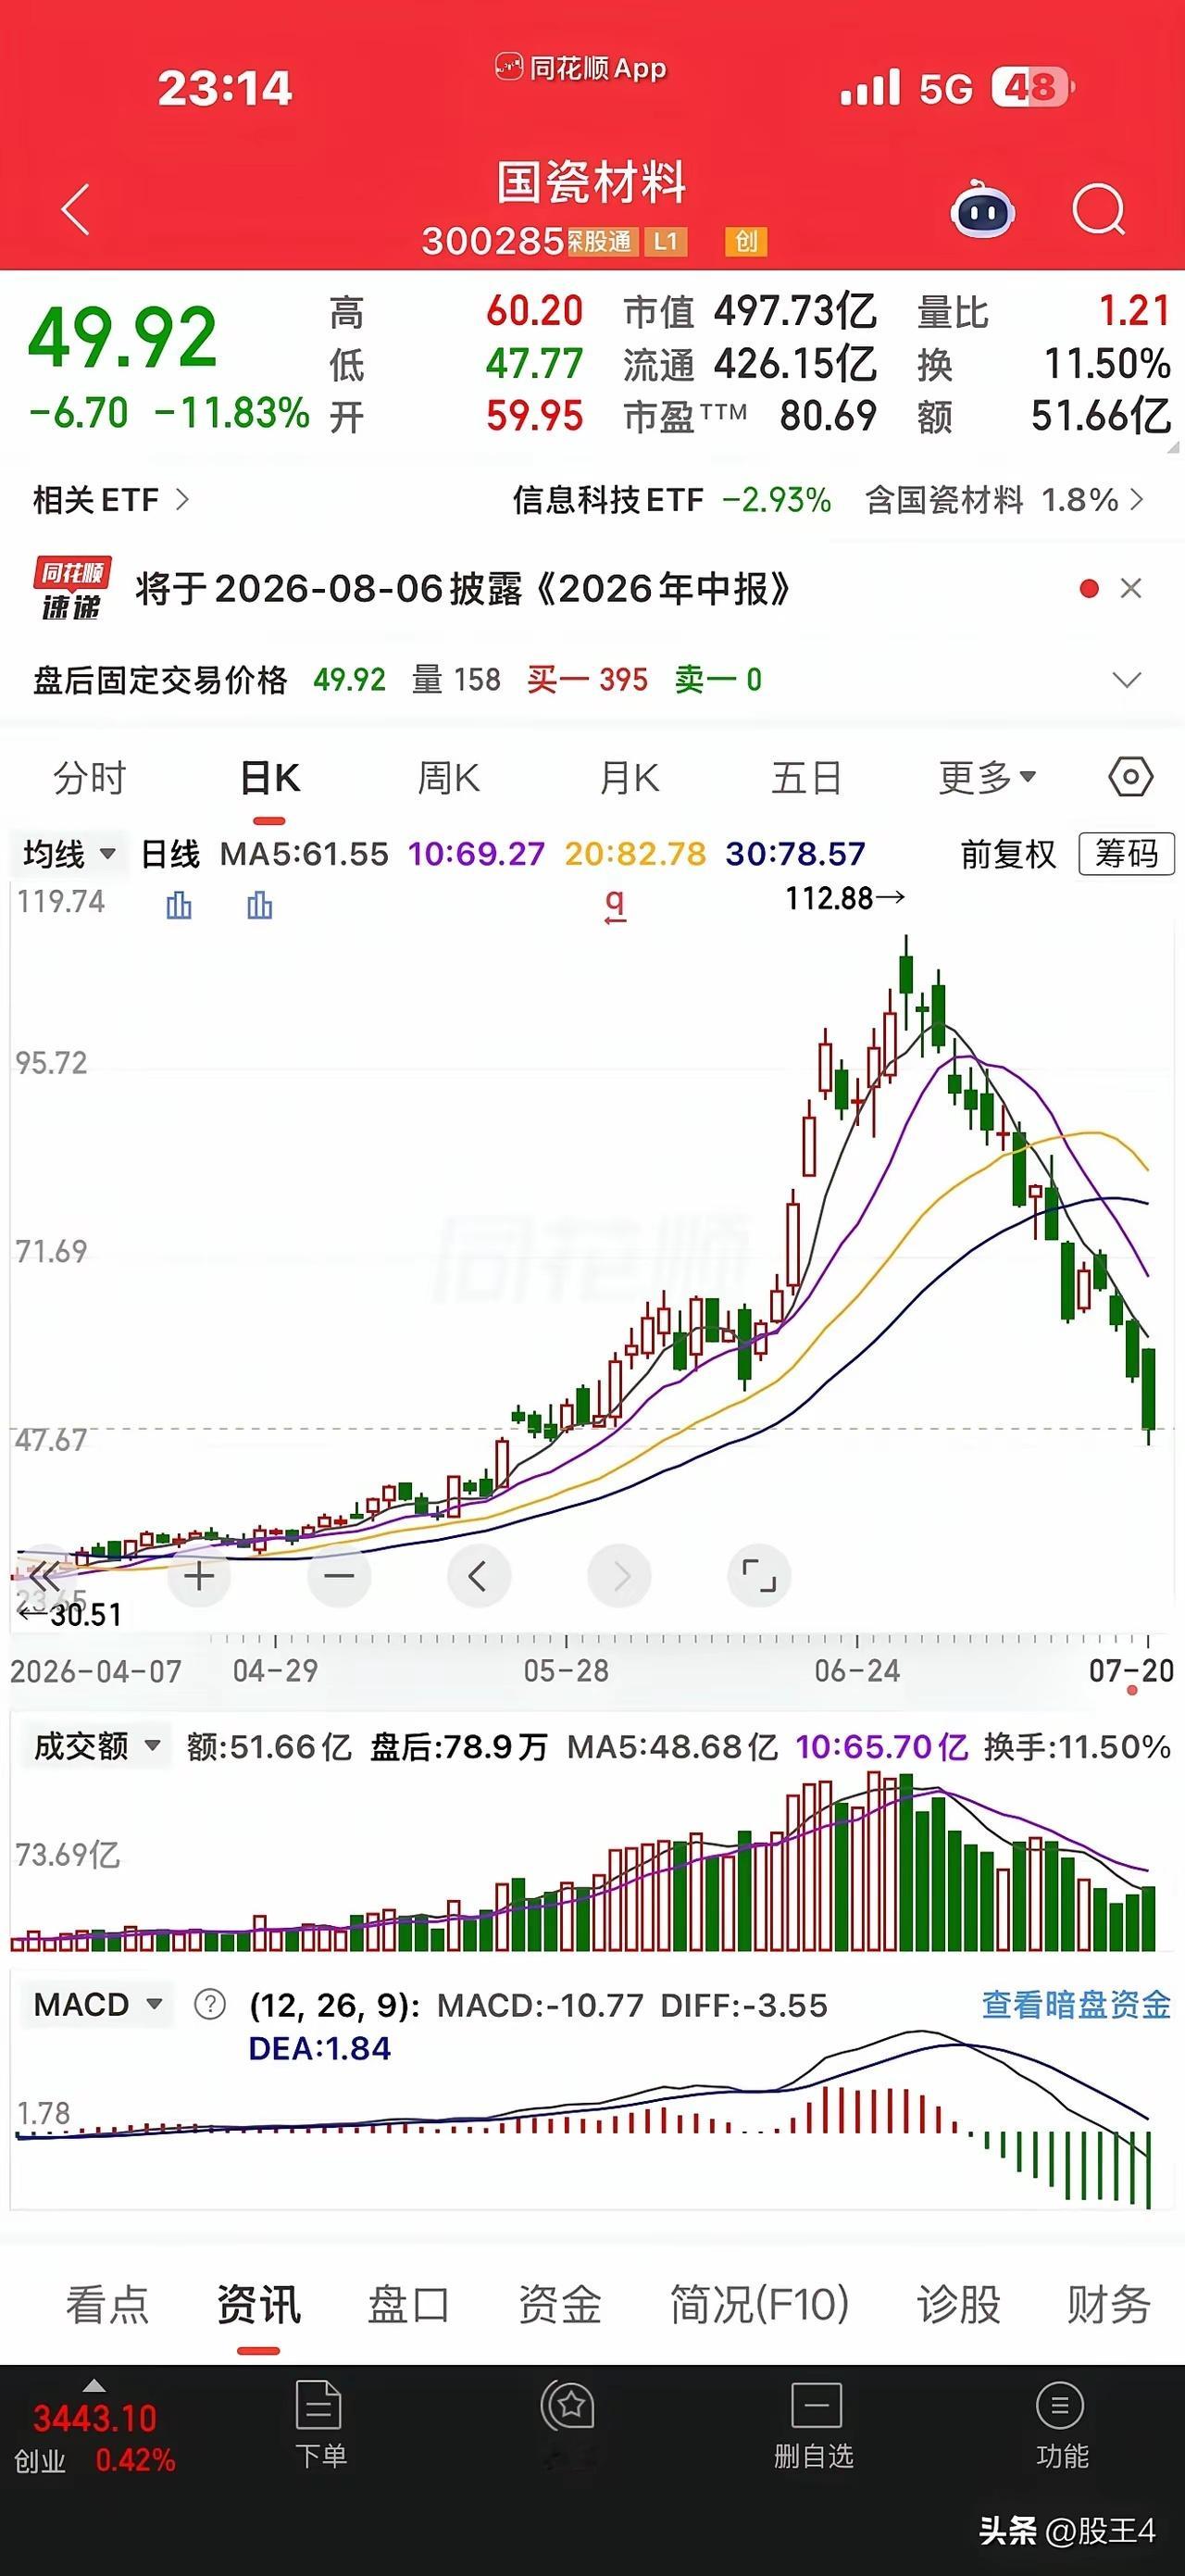Tap 换 11.50% turnover value
The height and width of the screenshot is (2576, 1185).
click(x=1107, y=363)
